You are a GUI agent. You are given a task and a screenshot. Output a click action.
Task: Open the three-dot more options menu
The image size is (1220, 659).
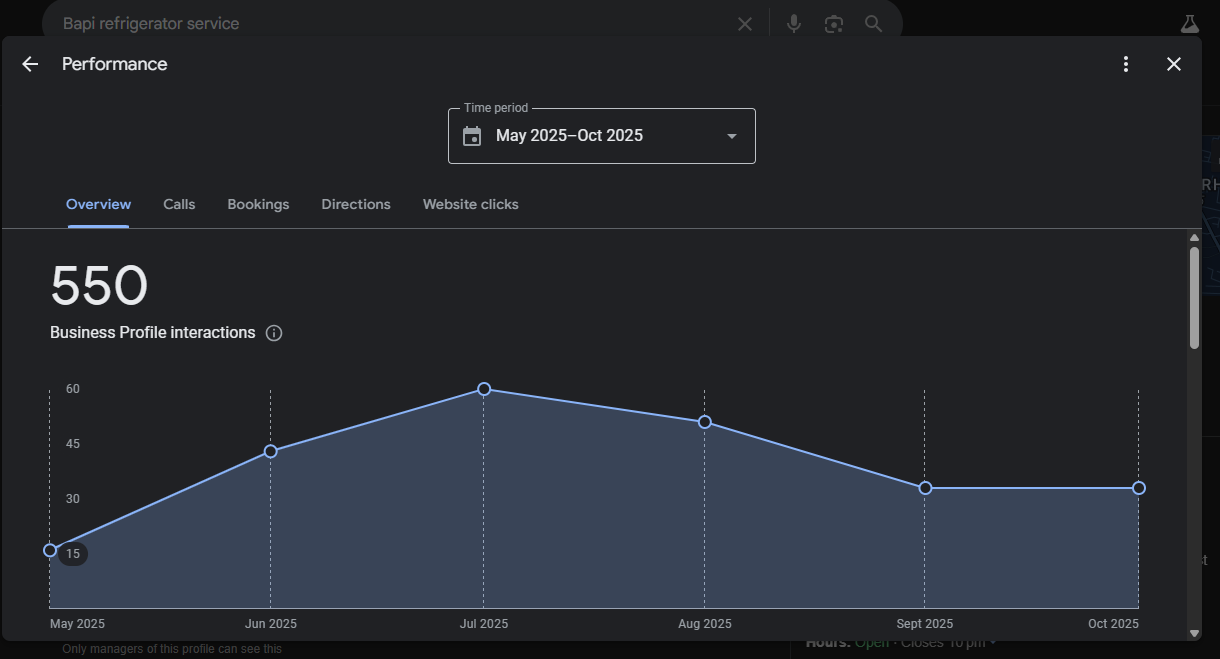pos(1126,64)
